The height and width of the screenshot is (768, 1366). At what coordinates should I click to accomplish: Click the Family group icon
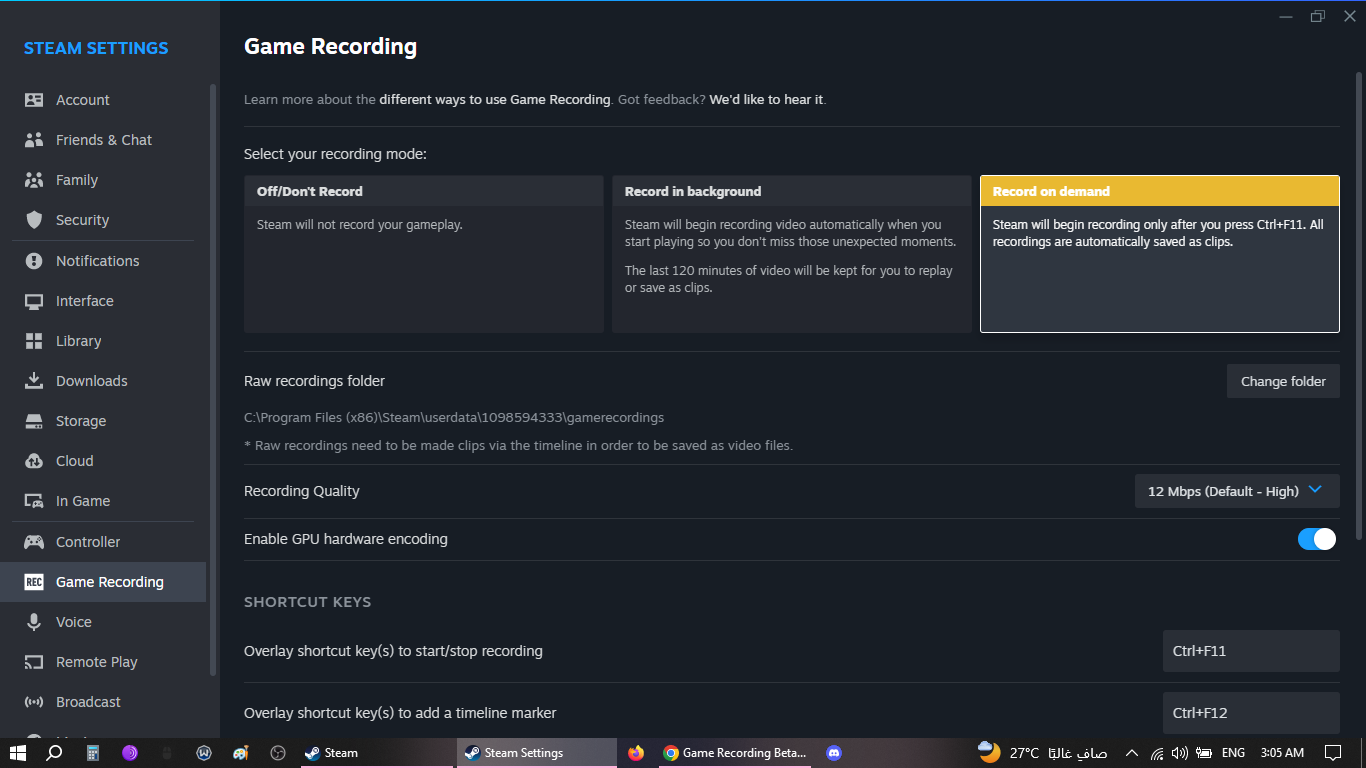(x=34, y=180)
